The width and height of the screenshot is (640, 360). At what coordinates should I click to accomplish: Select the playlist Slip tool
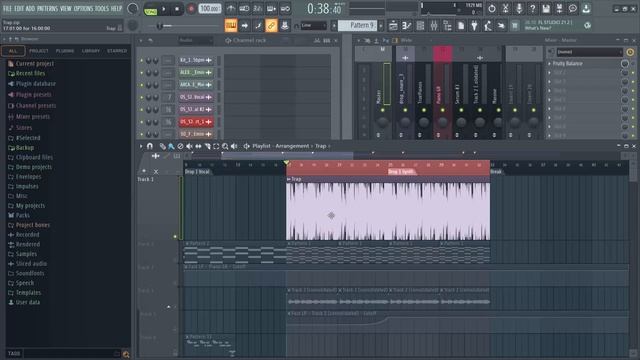click(x=198, y=146)
